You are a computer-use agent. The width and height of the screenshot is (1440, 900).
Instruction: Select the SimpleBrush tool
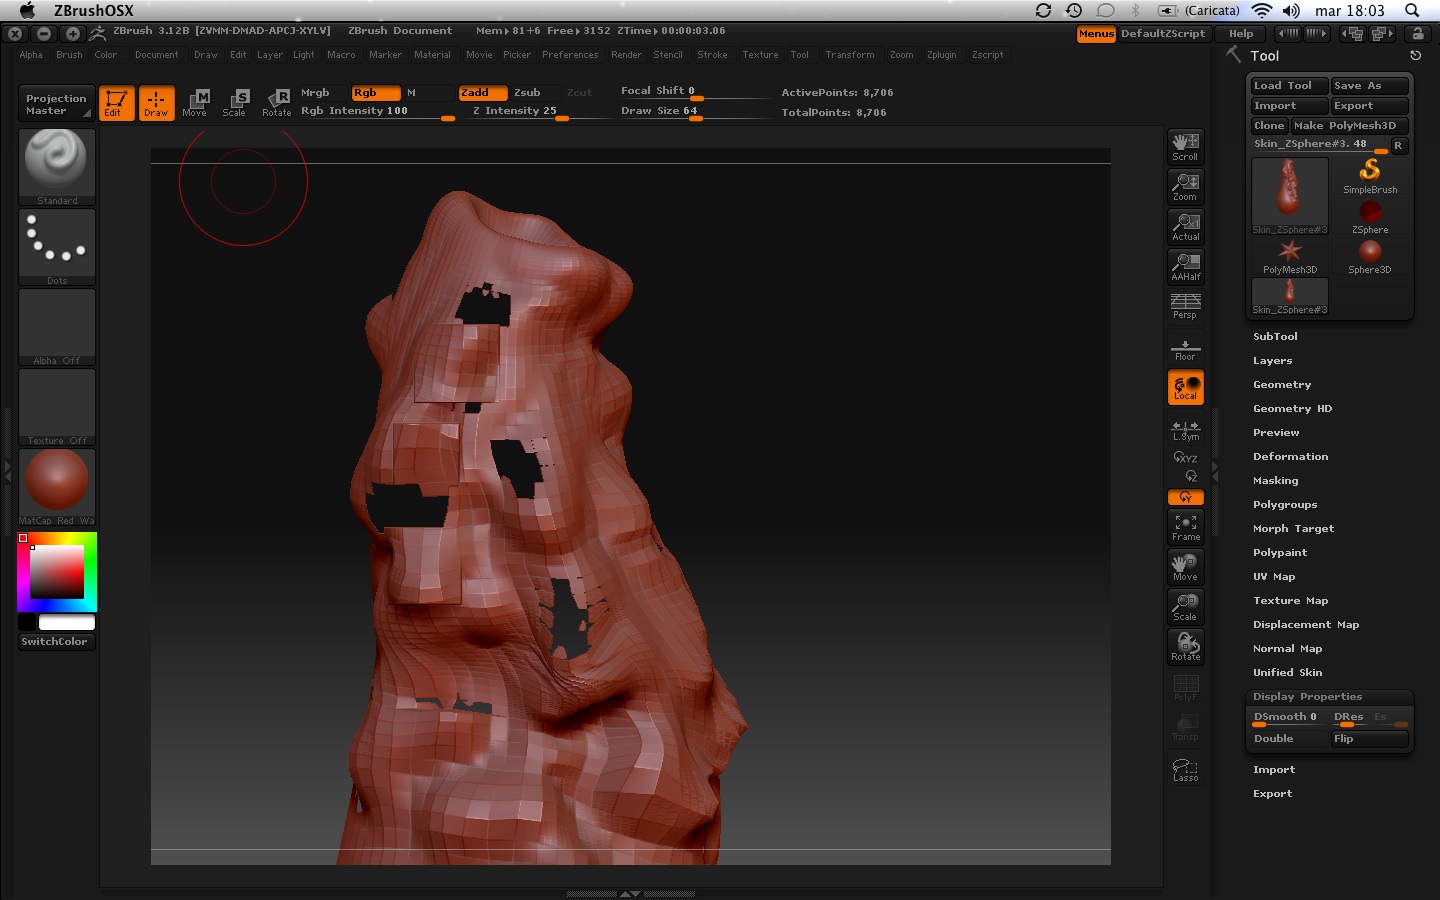[1370, 176]
